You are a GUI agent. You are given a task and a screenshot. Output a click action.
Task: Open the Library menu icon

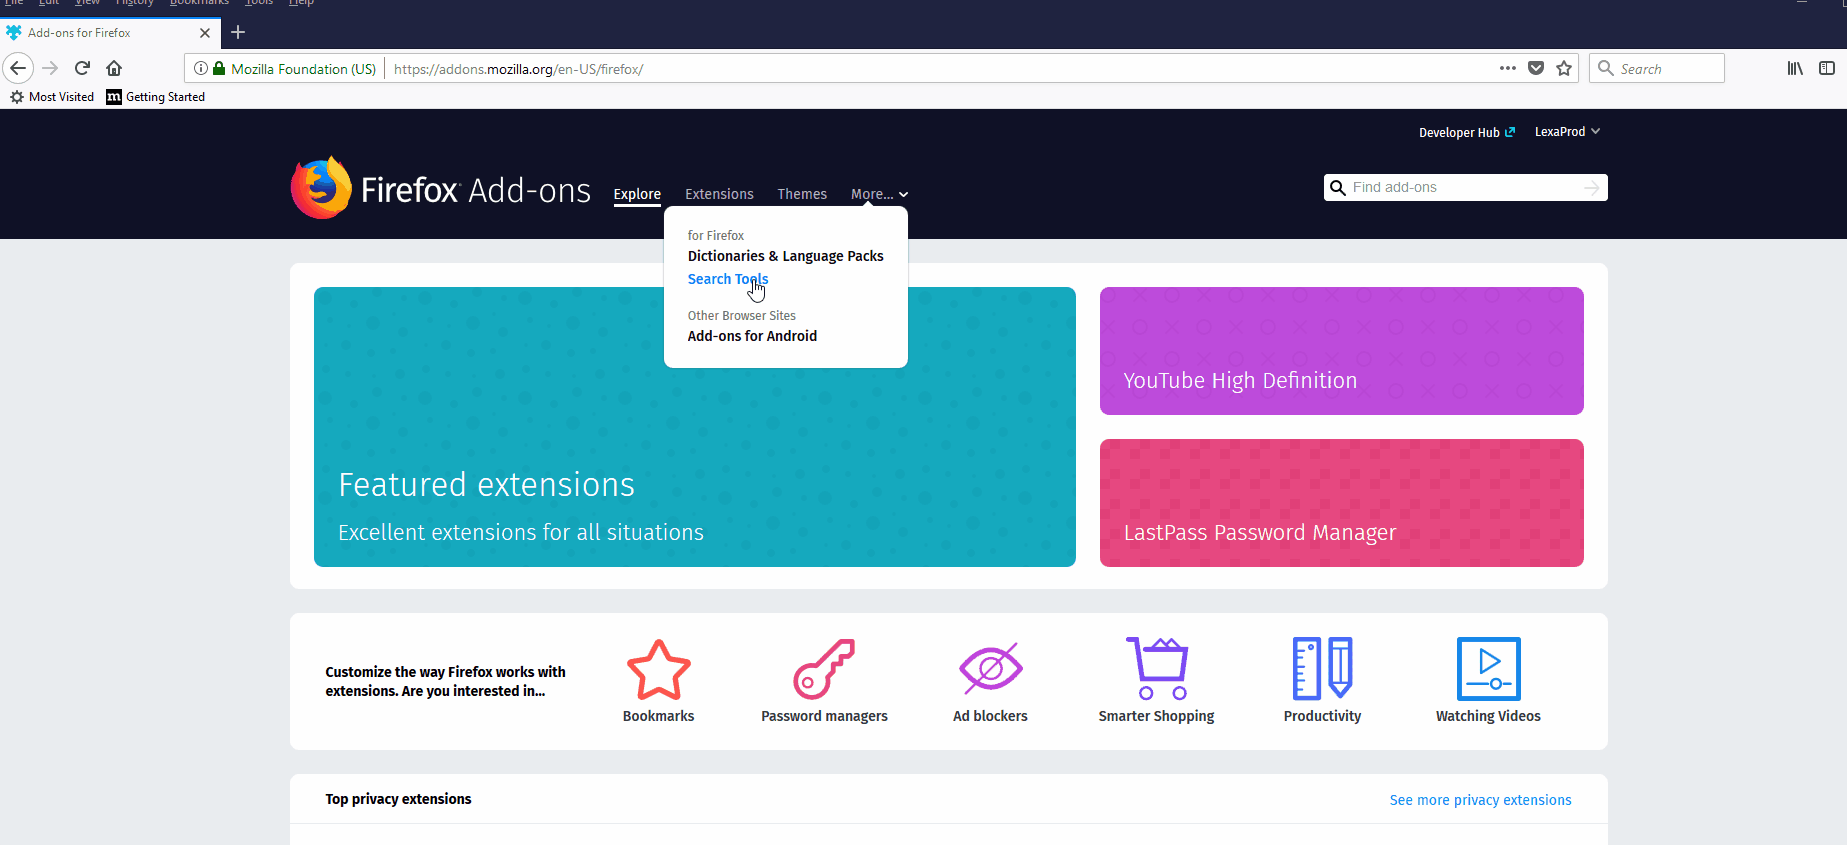(x=1795, y=68)
